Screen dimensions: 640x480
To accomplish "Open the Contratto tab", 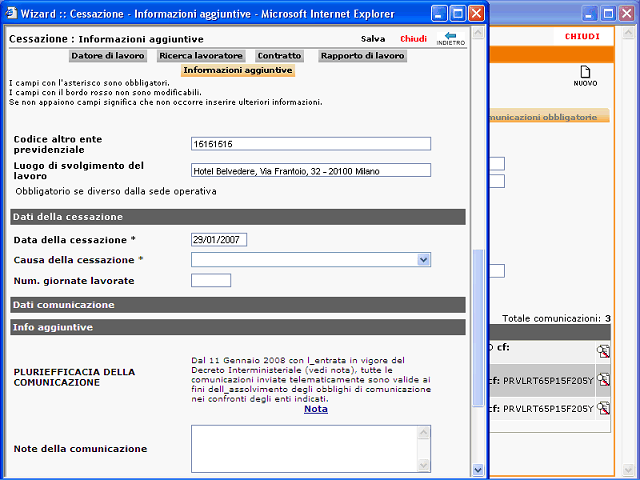I will pos(279,56).
